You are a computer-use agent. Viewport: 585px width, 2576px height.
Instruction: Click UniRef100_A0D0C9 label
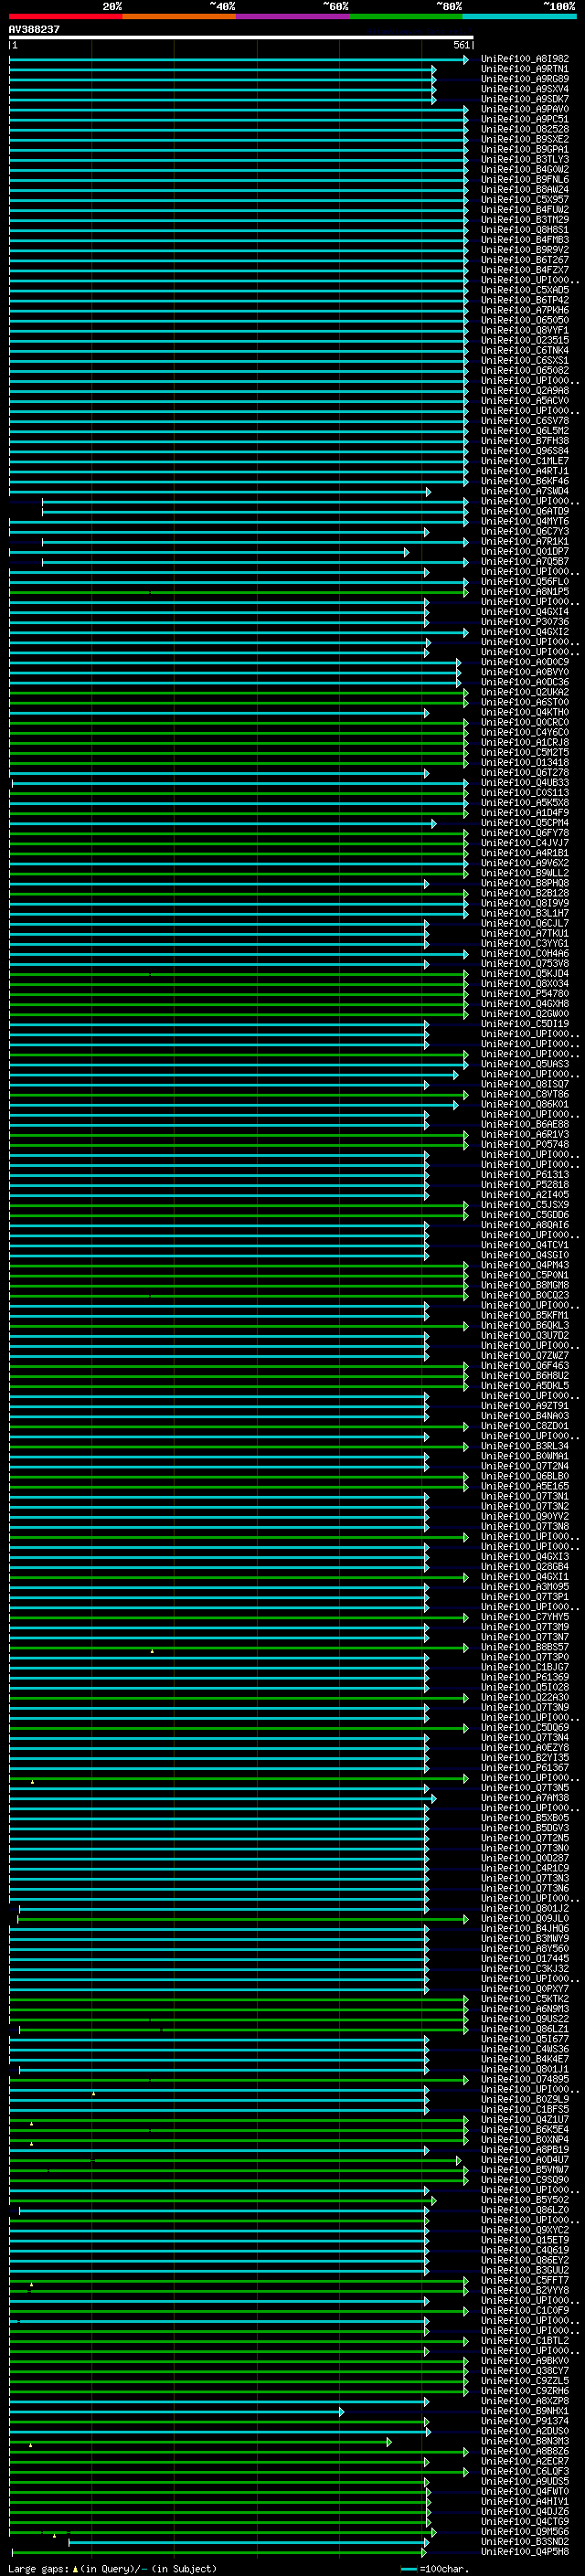point(525,662)
